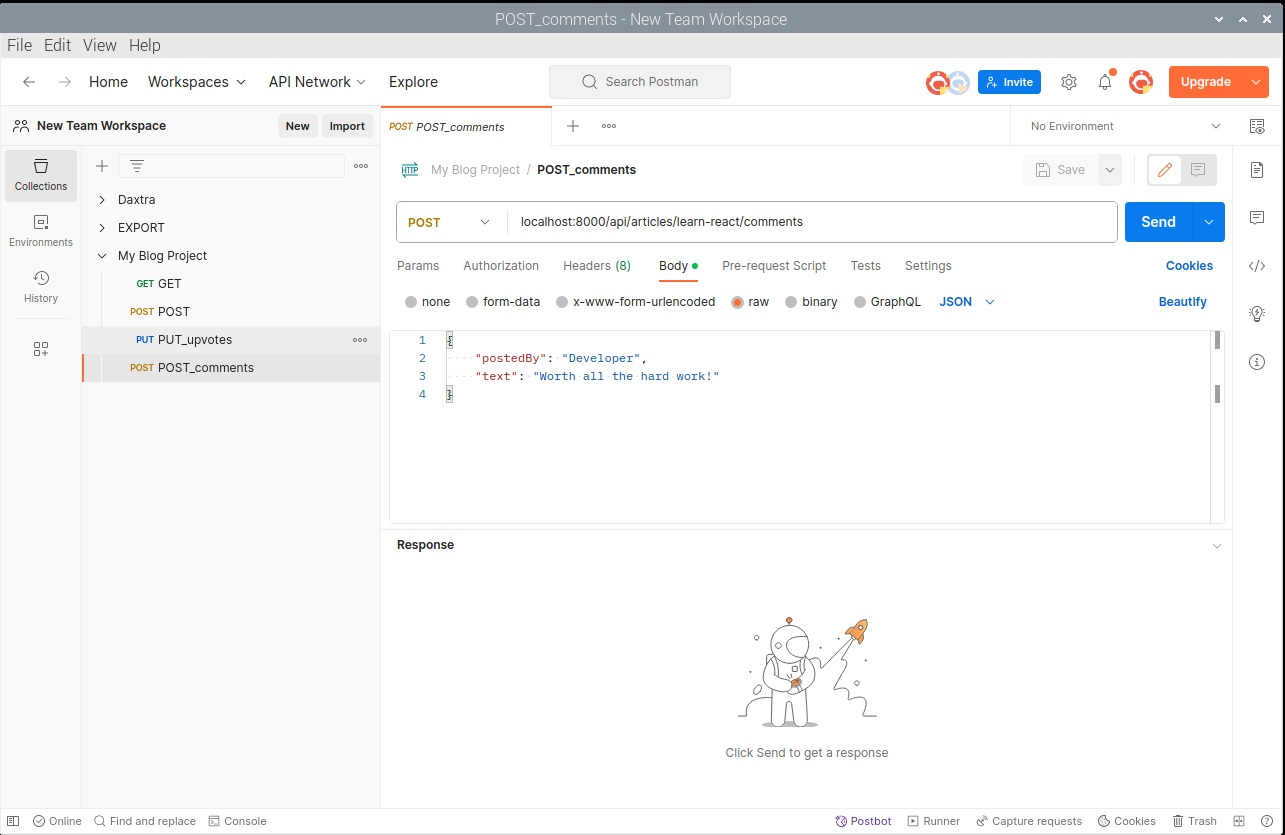
Task: Open the notifications bell
Action: tap(1105, 82)
